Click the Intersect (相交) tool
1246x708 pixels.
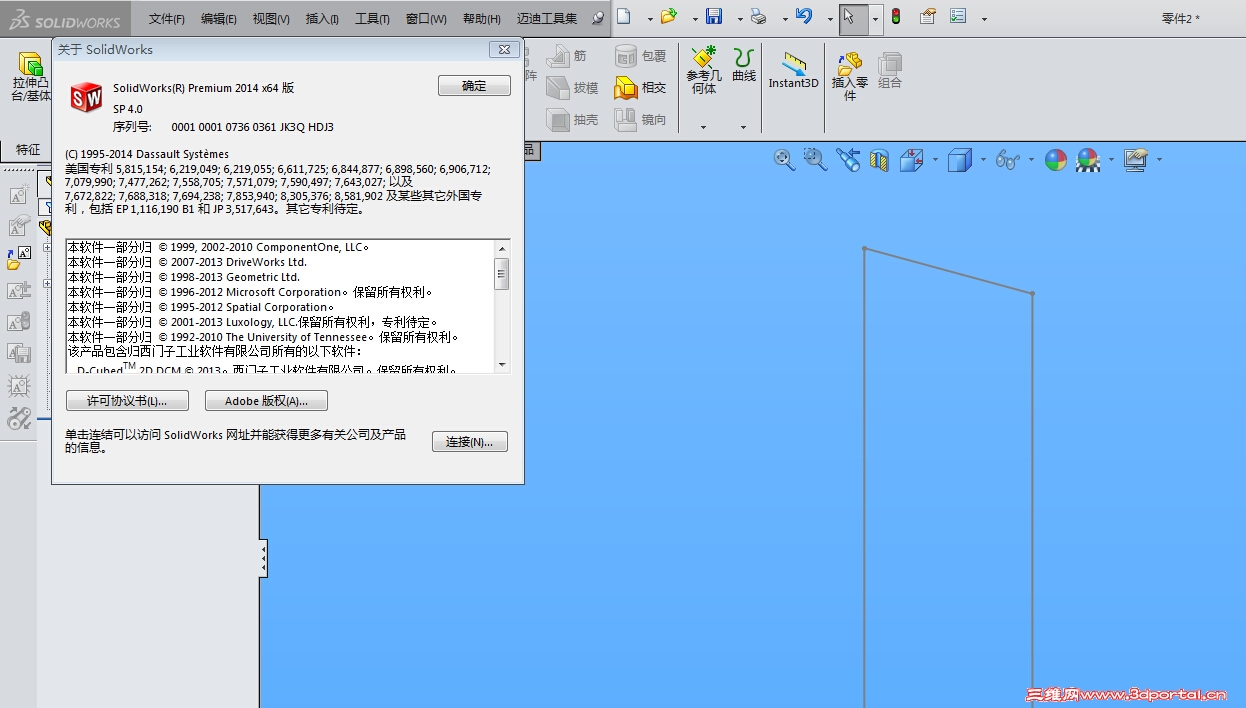coord(640,88)
